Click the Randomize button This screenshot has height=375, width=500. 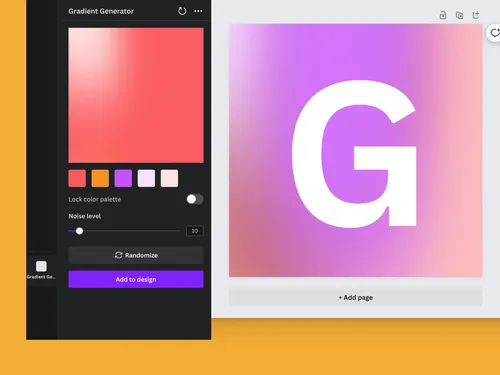tap(136, 255)
